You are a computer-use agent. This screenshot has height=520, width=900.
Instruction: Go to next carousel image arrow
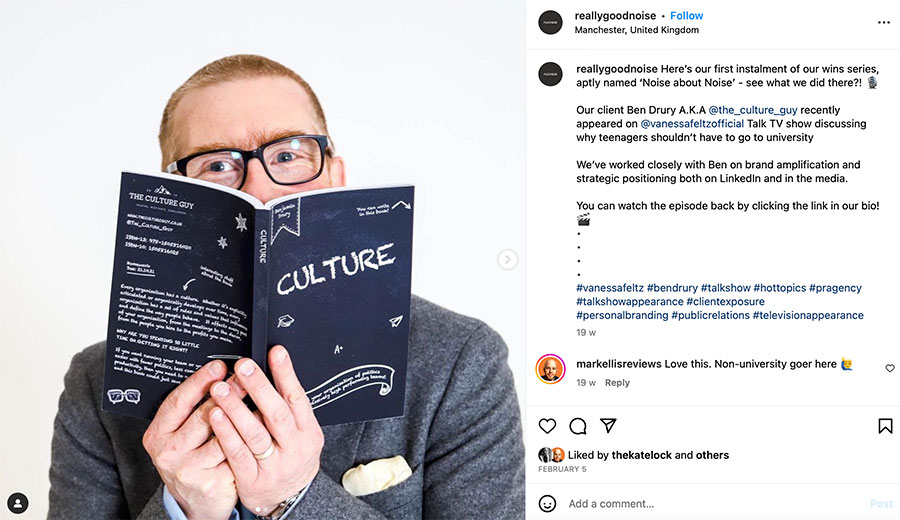[x=507, y=259]
